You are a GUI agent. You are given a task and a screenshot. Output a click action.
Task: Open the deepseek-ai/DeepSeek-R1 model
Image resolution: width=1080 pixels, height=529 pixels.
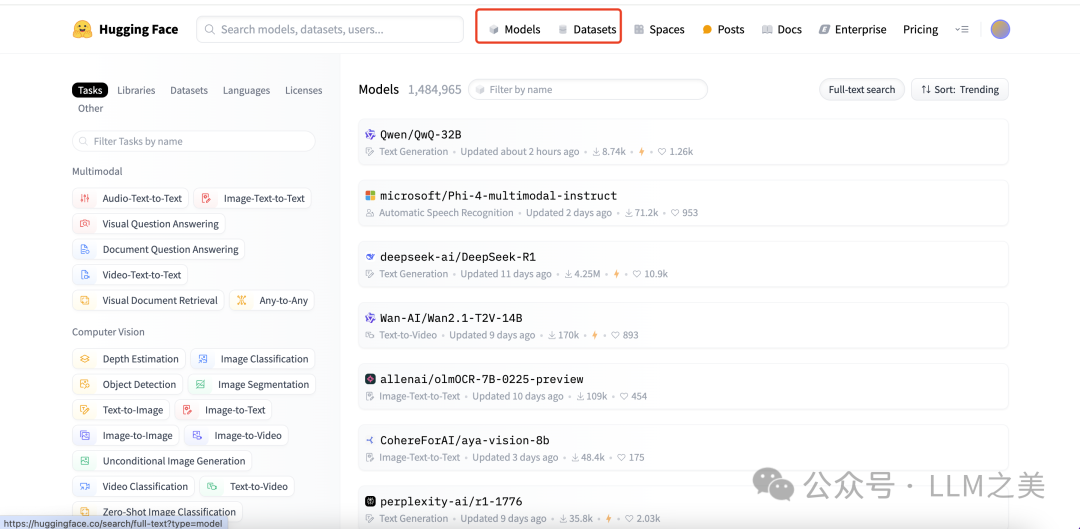683,264
